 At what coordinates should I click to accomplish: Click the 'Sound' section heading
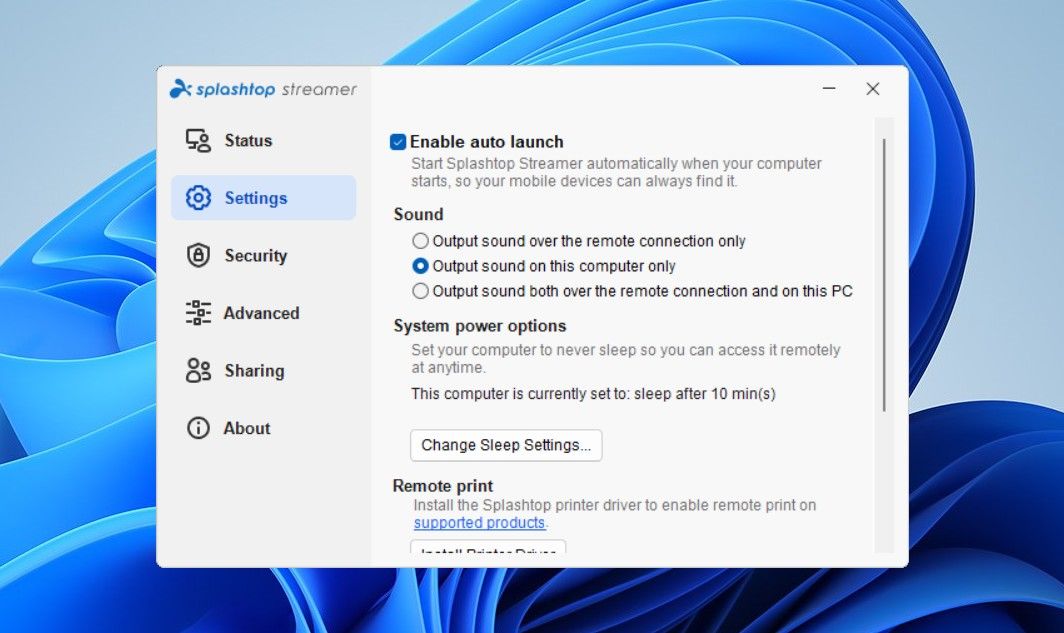point(418,214)
